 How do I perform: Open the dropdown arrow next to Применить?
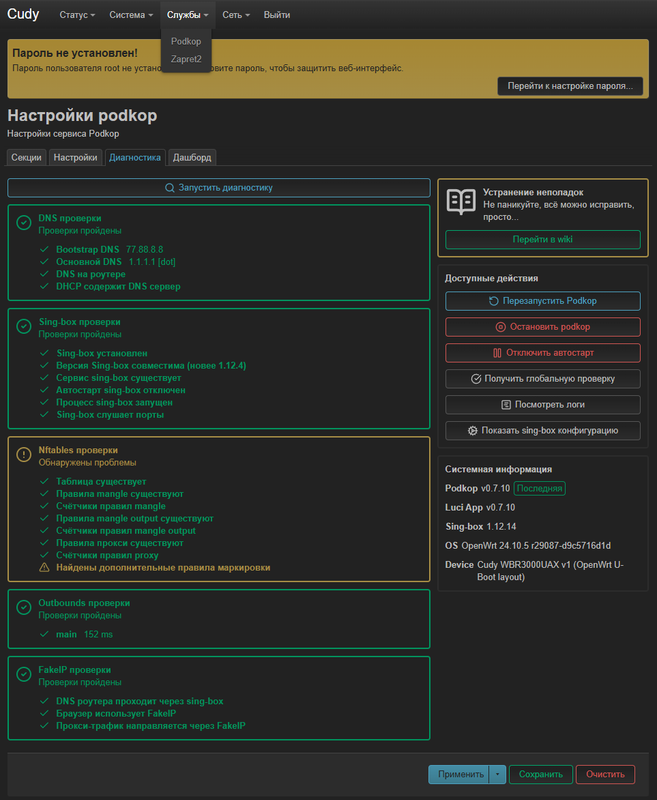(x=497, y=774)
